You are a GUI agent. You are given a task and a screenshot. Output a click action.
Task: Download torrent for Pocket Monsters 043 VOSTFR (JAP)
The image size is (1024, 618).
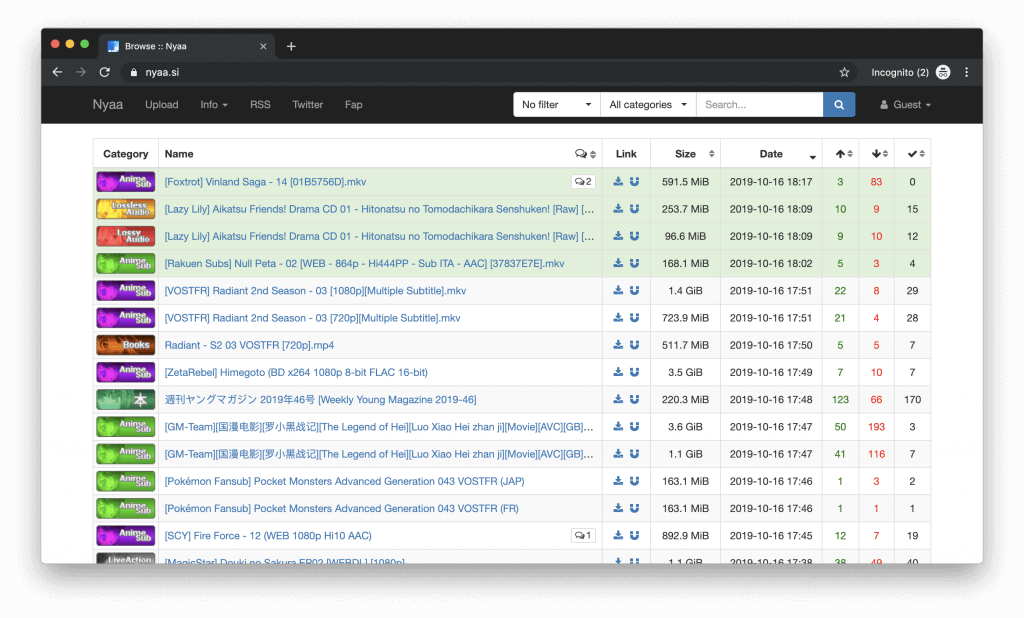pos(618,481)
